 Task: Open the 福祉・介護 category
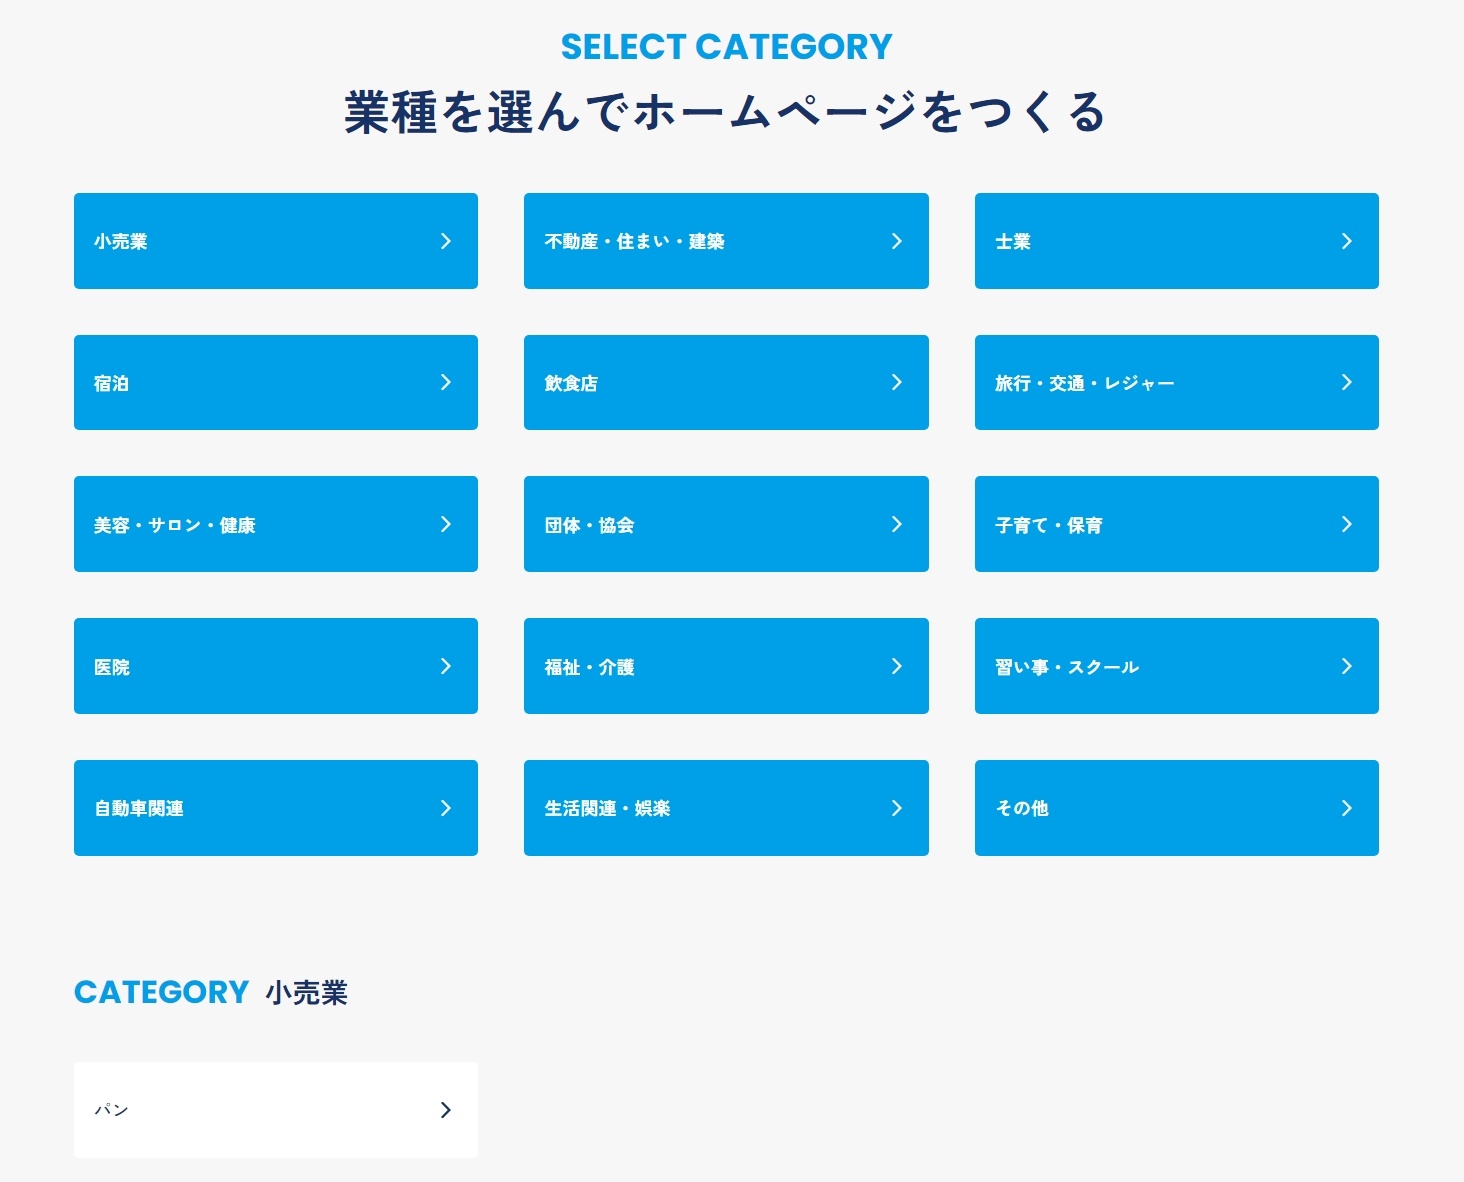[x=725, y=666]
